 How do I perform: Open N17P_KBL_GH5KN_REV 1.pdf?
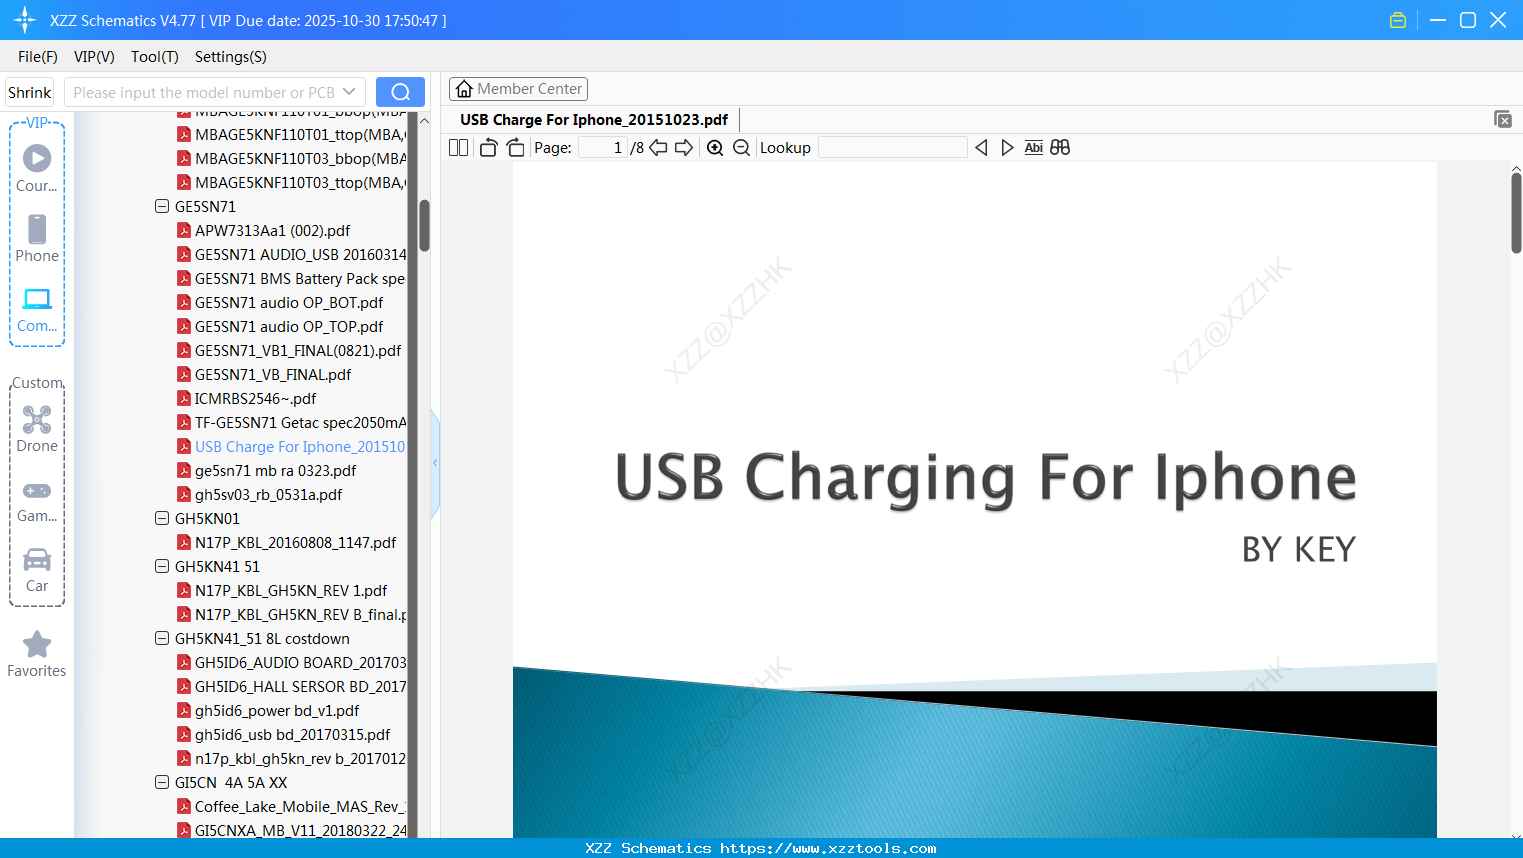pyautogui.click(x=291, y=591)
